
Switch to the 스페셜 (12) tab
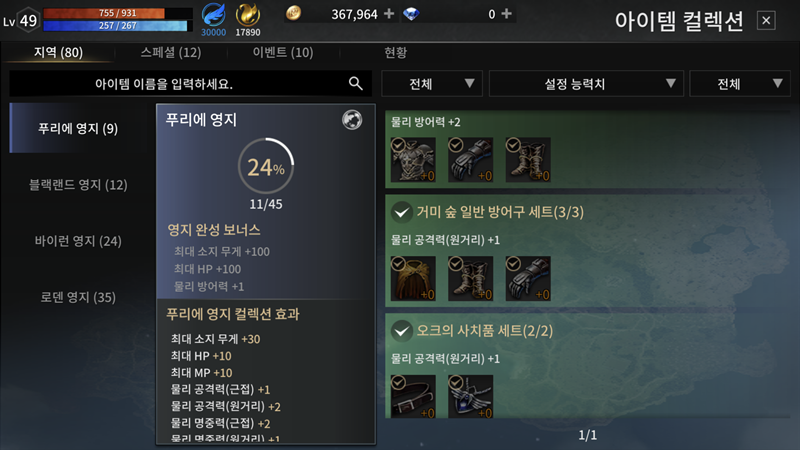(171, 52)
